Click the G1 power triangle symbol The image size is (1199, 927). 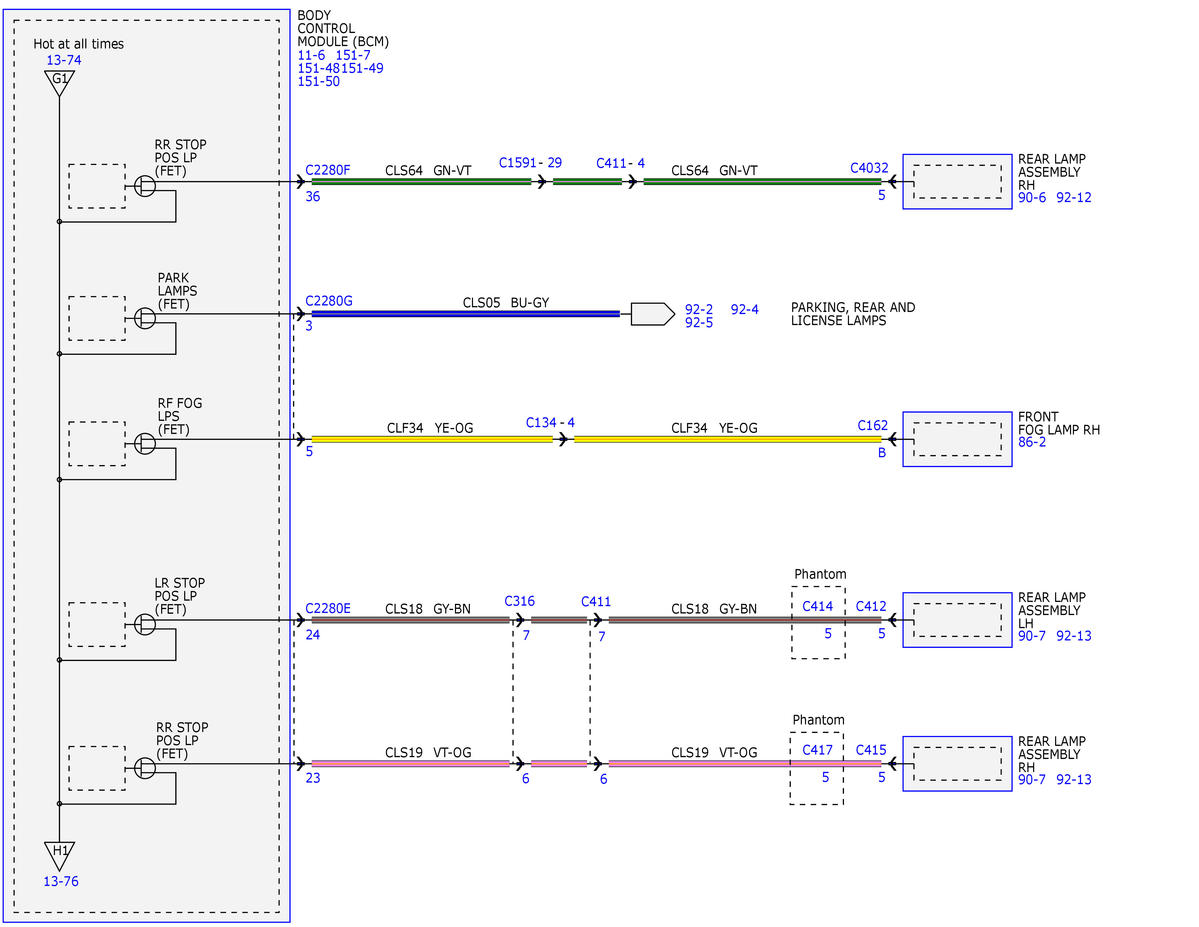pyautogui.click(x=59, y=82)
